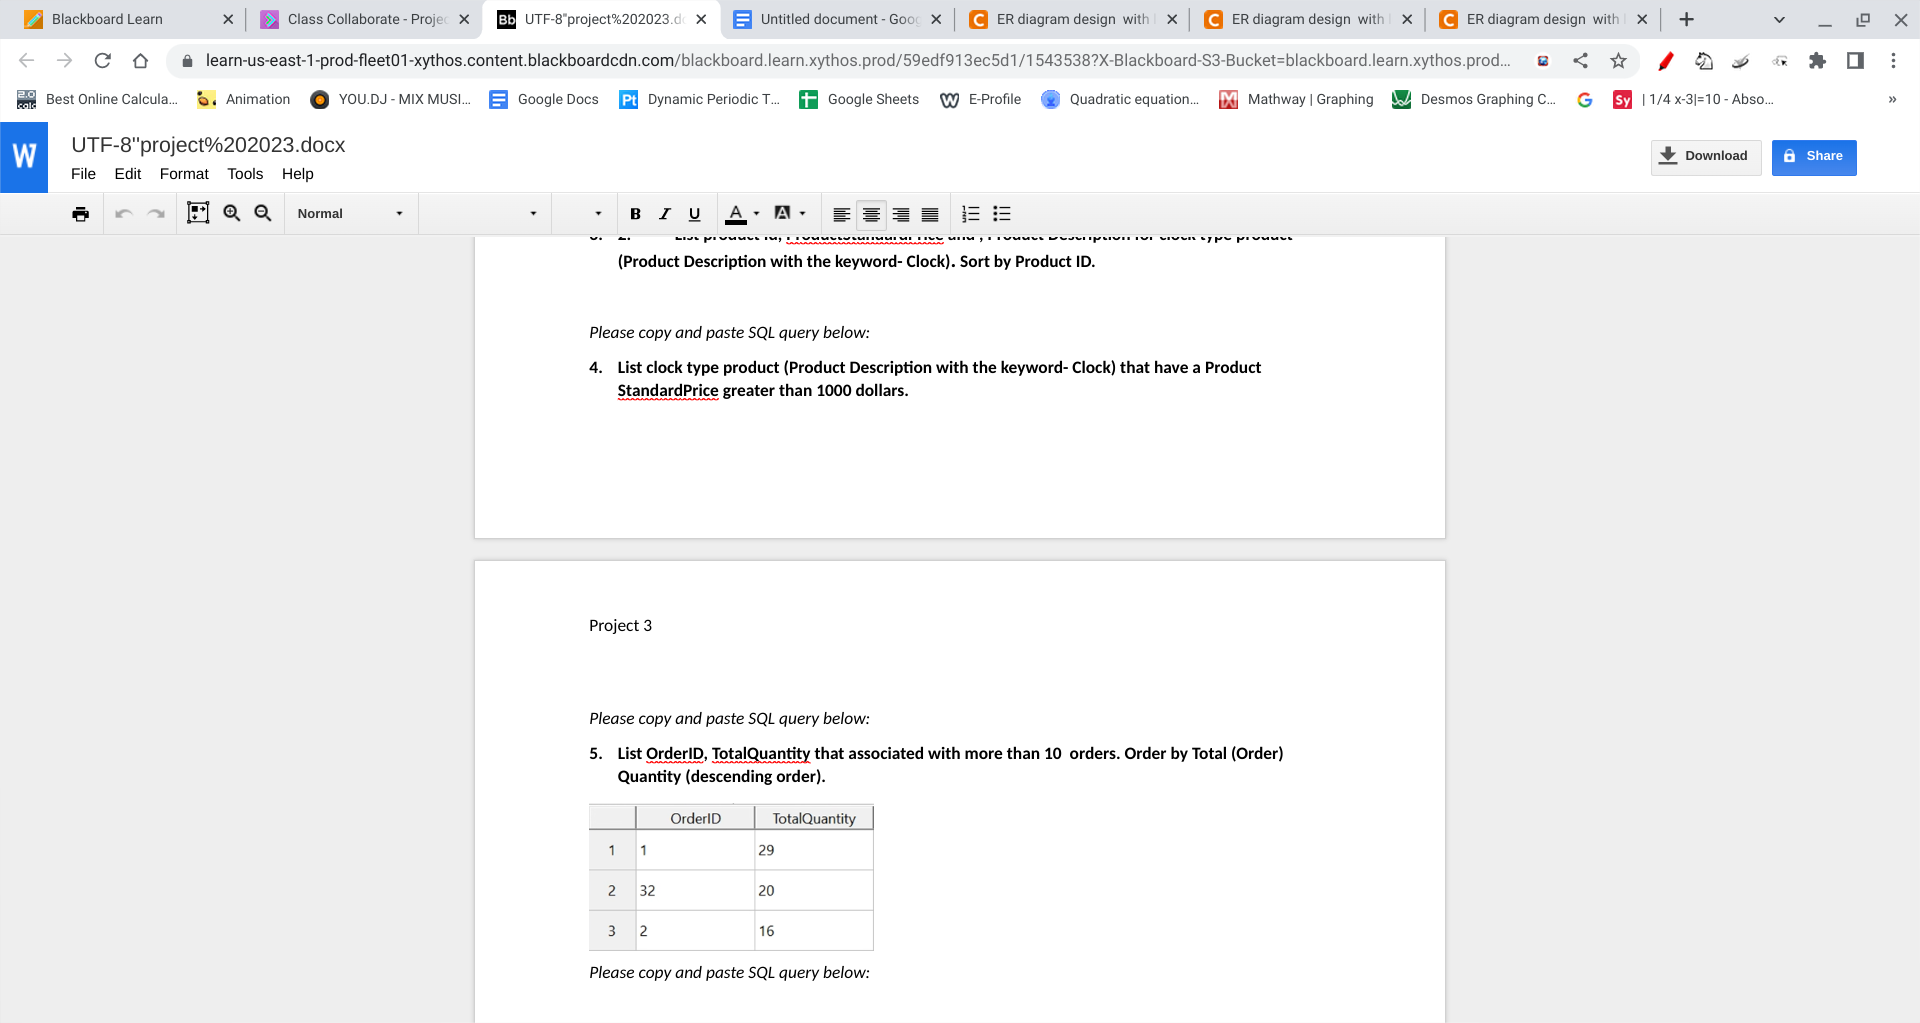
Task: Toggle italic formatting
Action: (665, 213)
